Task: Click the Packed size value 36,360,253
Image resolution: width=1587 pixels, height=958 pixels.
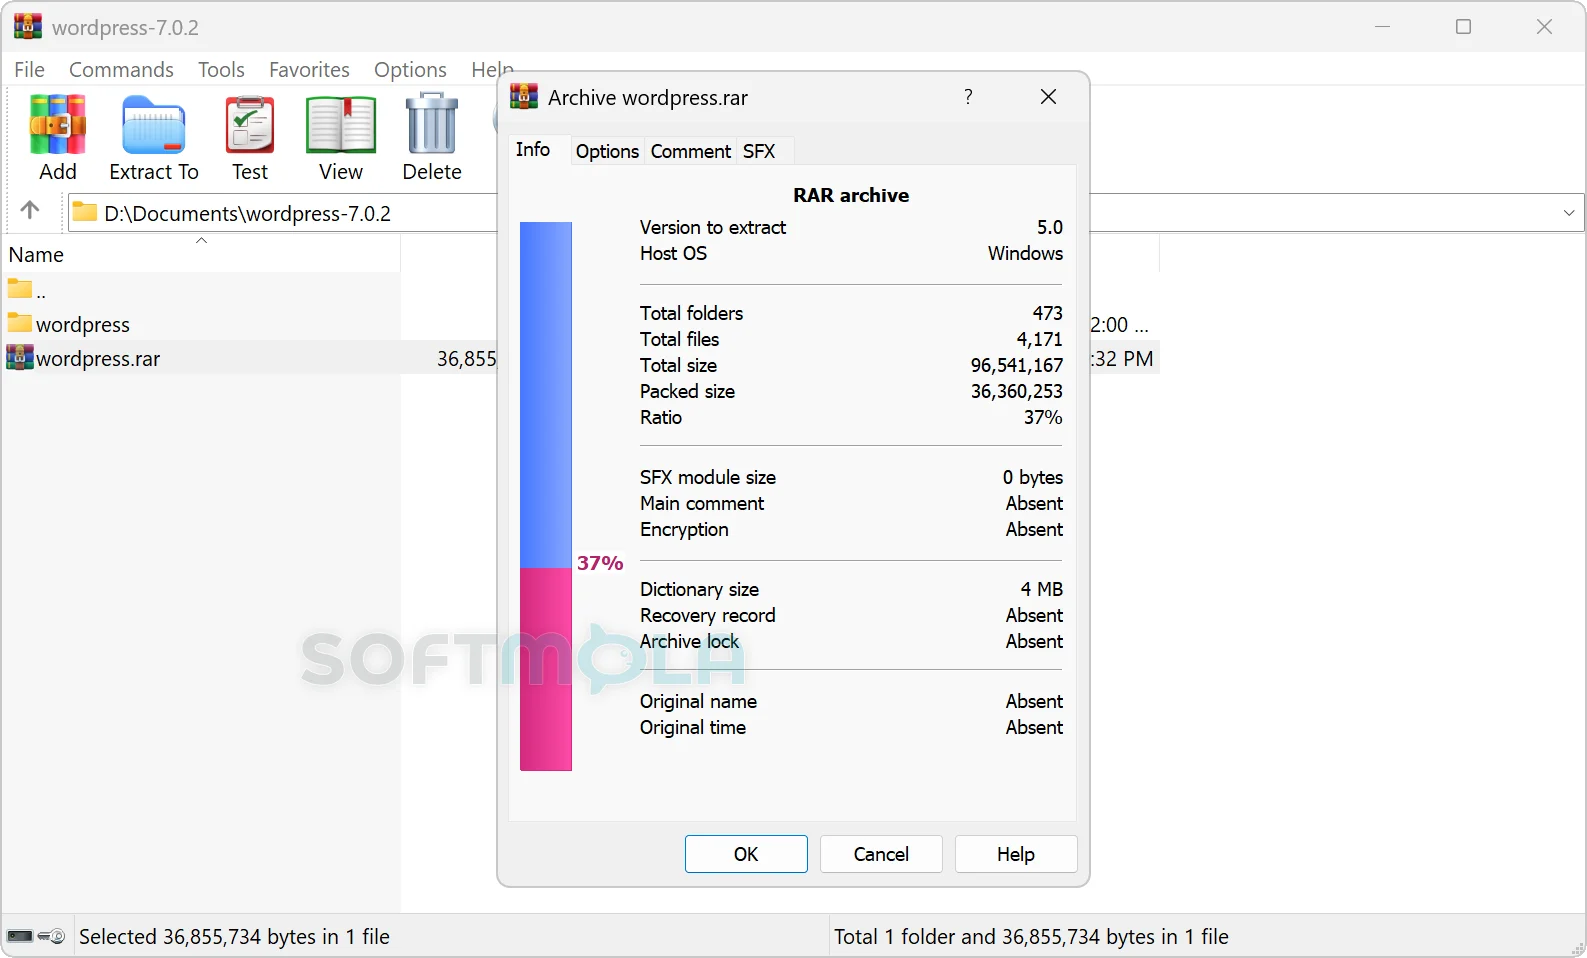Action: coord(1016,391)
